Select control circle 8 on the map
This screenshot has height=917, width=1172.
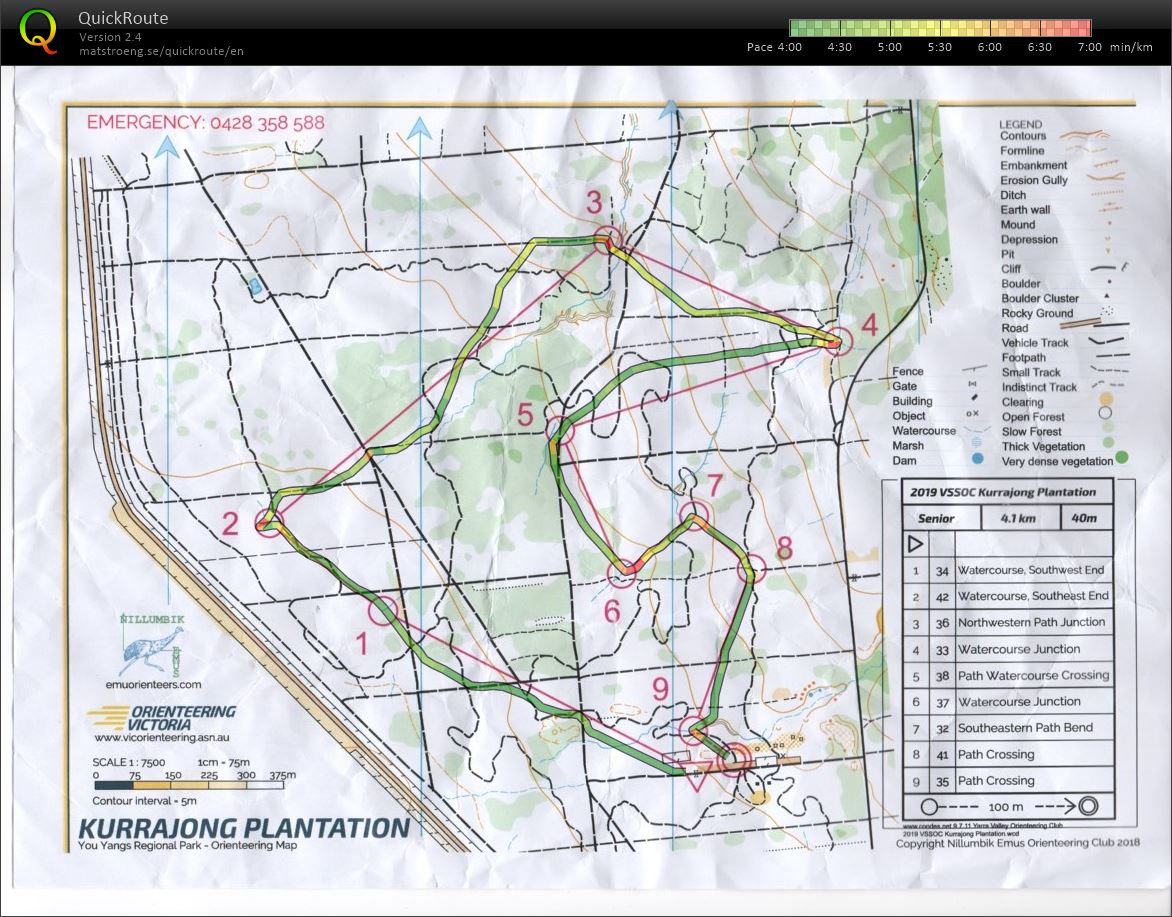click(x=750, y=570)
